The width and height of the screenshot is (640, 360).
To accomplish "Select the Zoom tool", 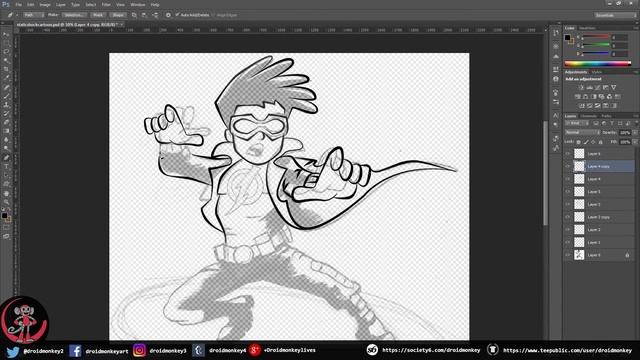I will pos(6,202).
